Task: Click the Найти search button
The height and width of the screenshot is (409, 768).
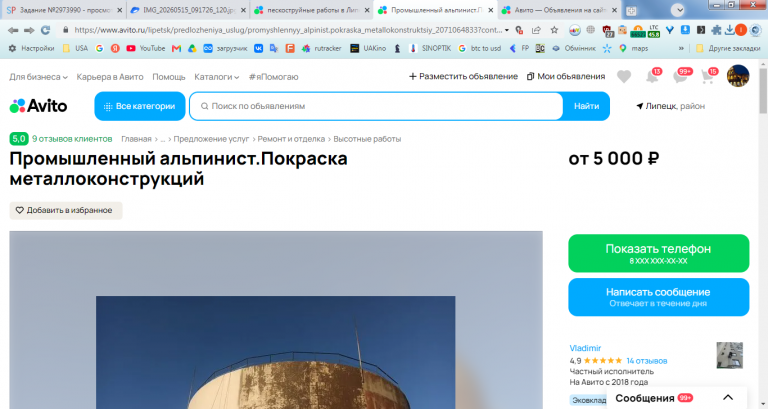Action: [x=586, y=106]
